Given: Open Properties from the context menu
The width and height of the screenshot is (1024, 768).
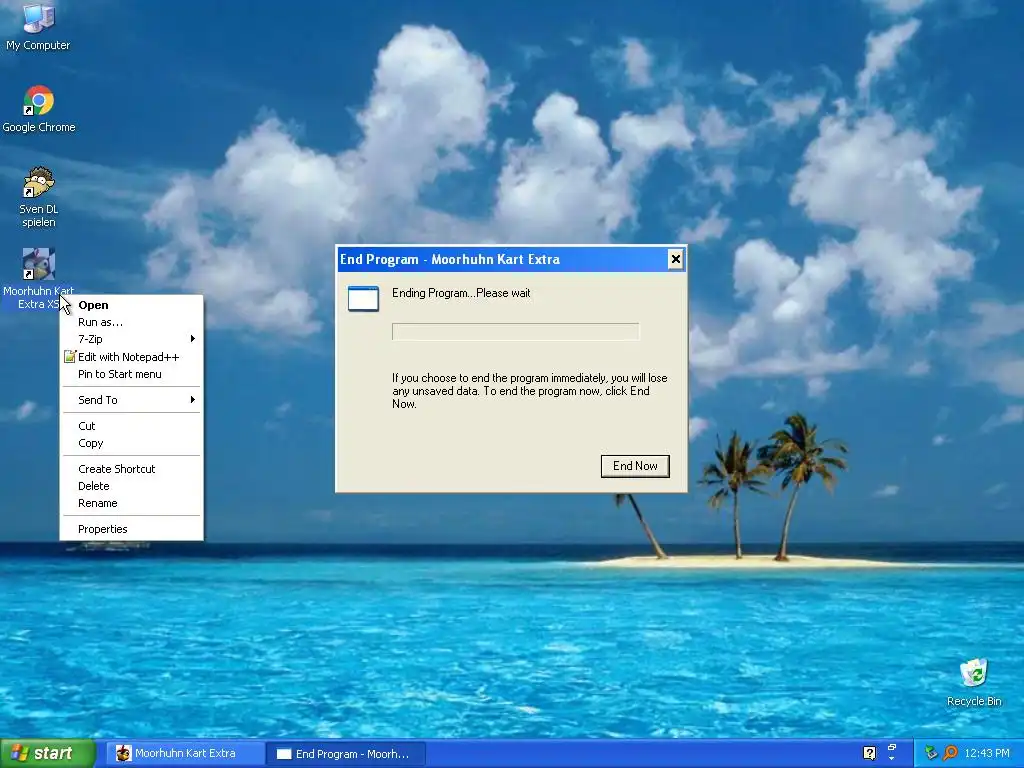Looking at the screenshot, I should [x=131, y=529].
